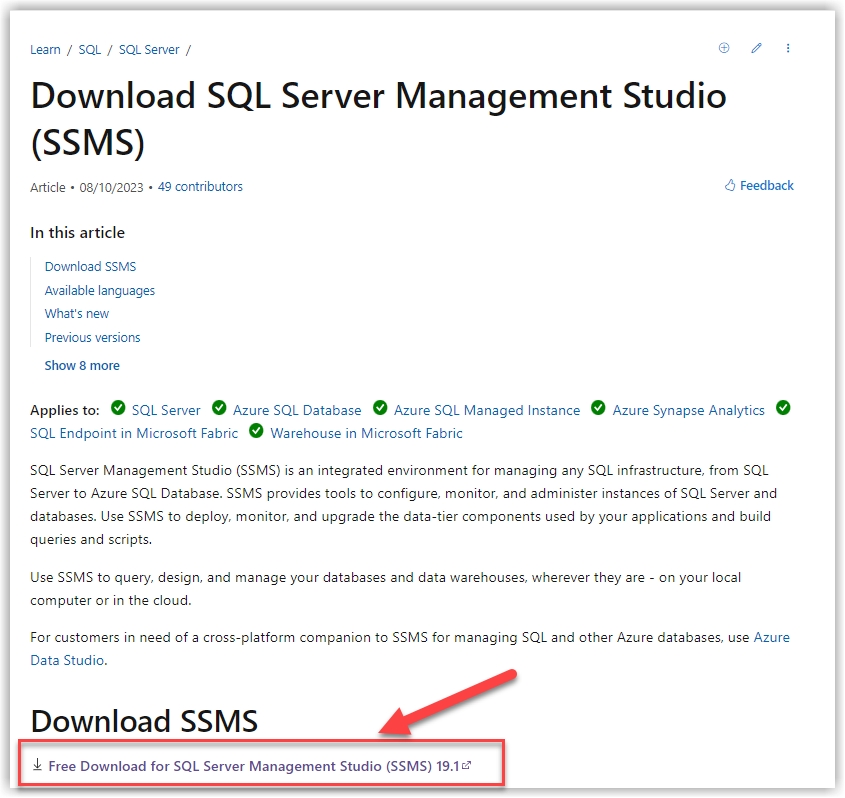Click the edit pencil icon
The image size is (845, 798).
pos(756,48)
